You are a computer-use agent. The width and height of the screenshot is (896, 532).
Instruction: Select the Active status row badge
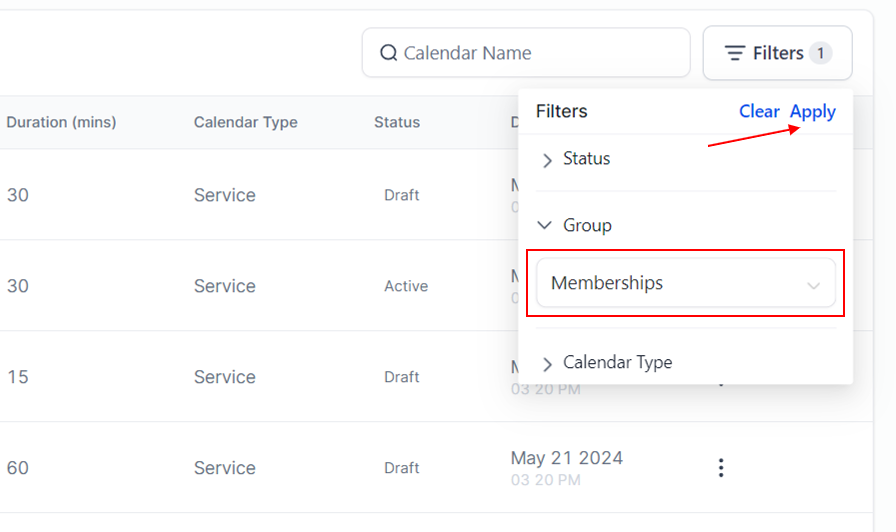click(406, 286)
